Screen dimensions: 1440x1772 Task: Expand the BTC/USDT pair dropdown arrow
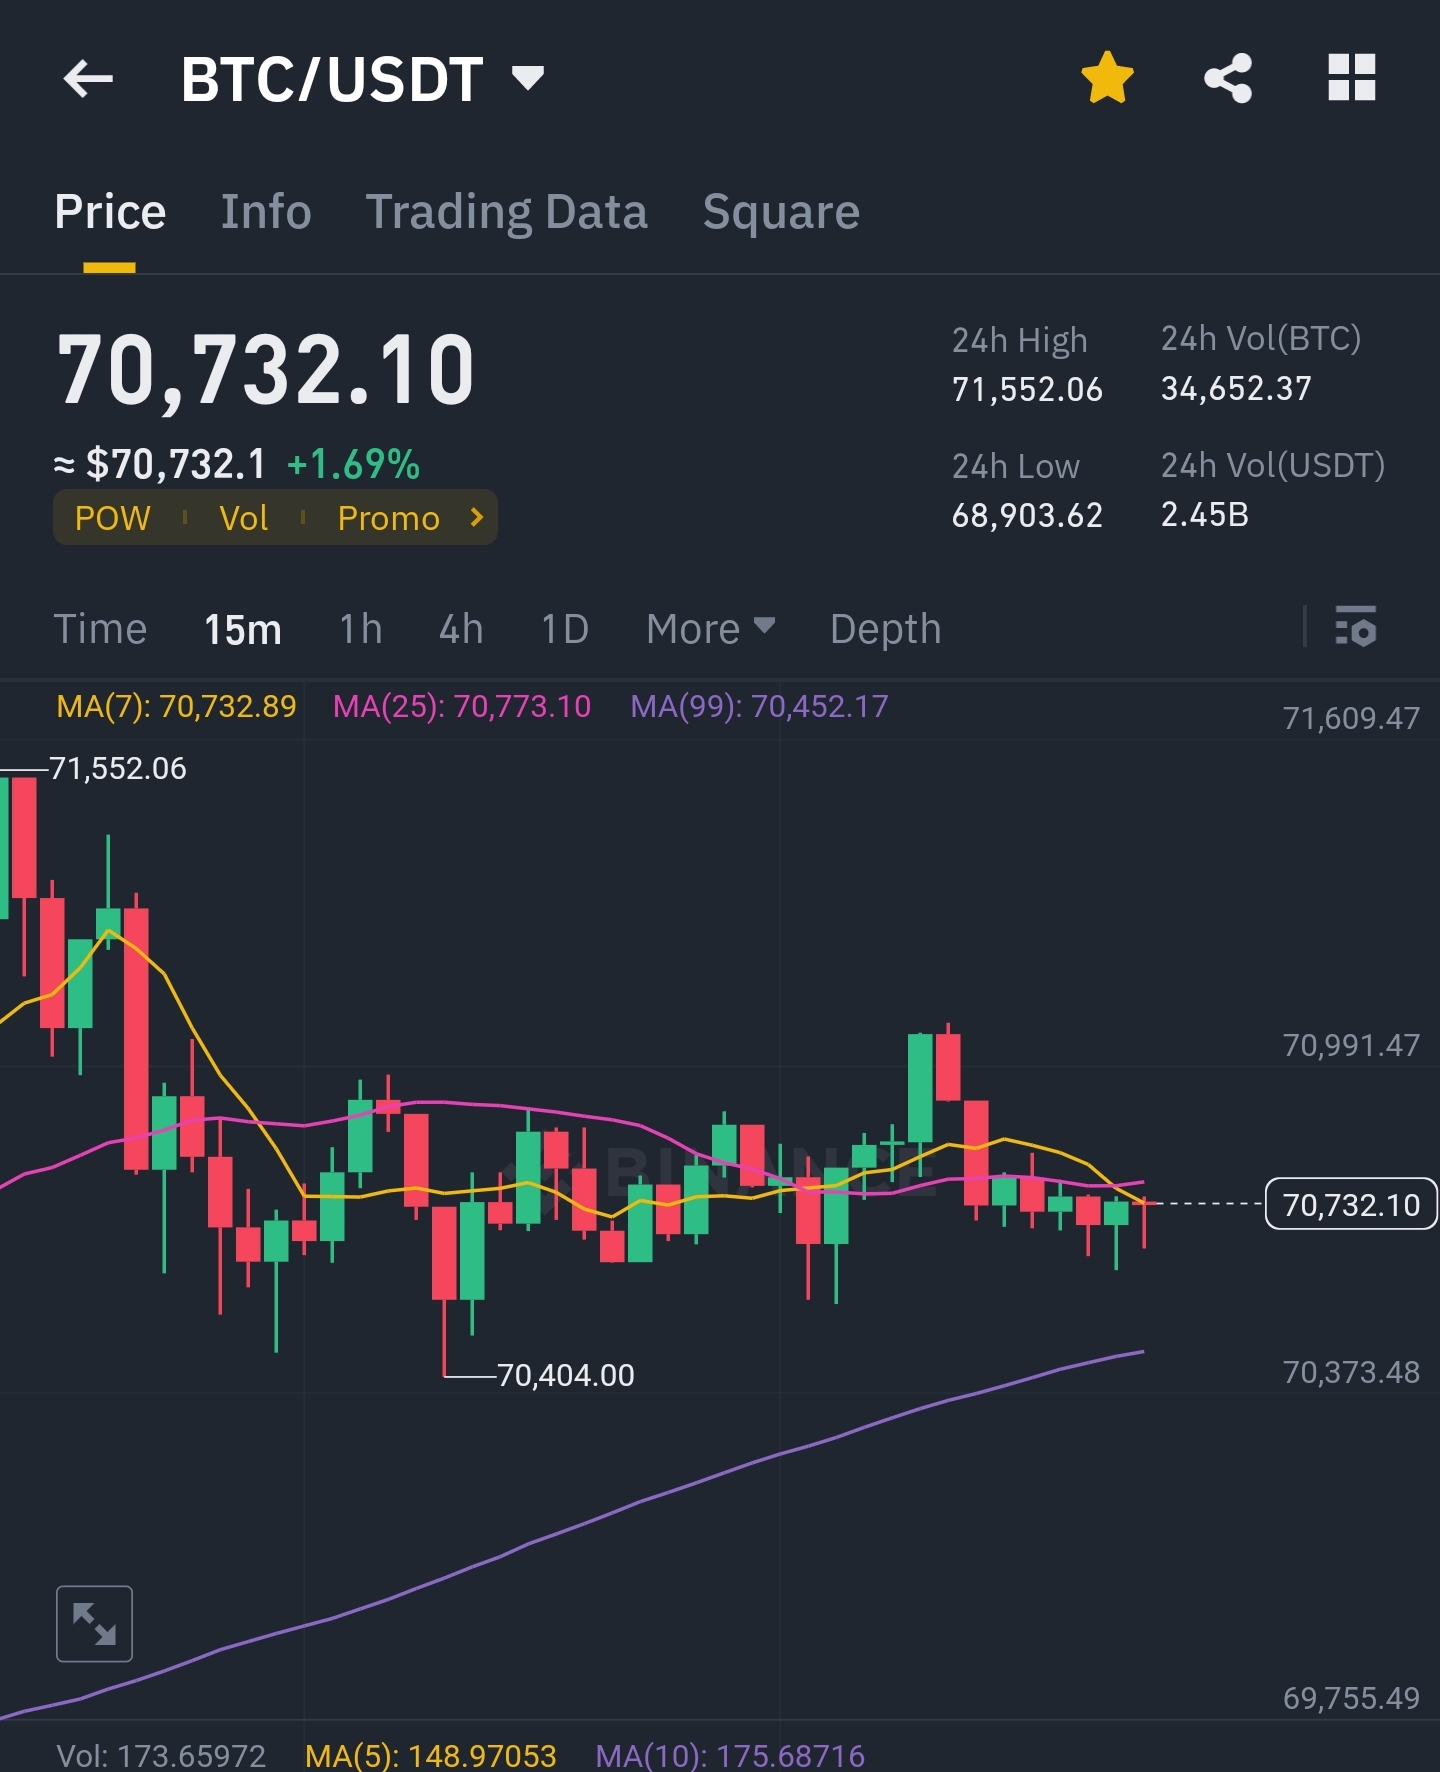(528, 77)
